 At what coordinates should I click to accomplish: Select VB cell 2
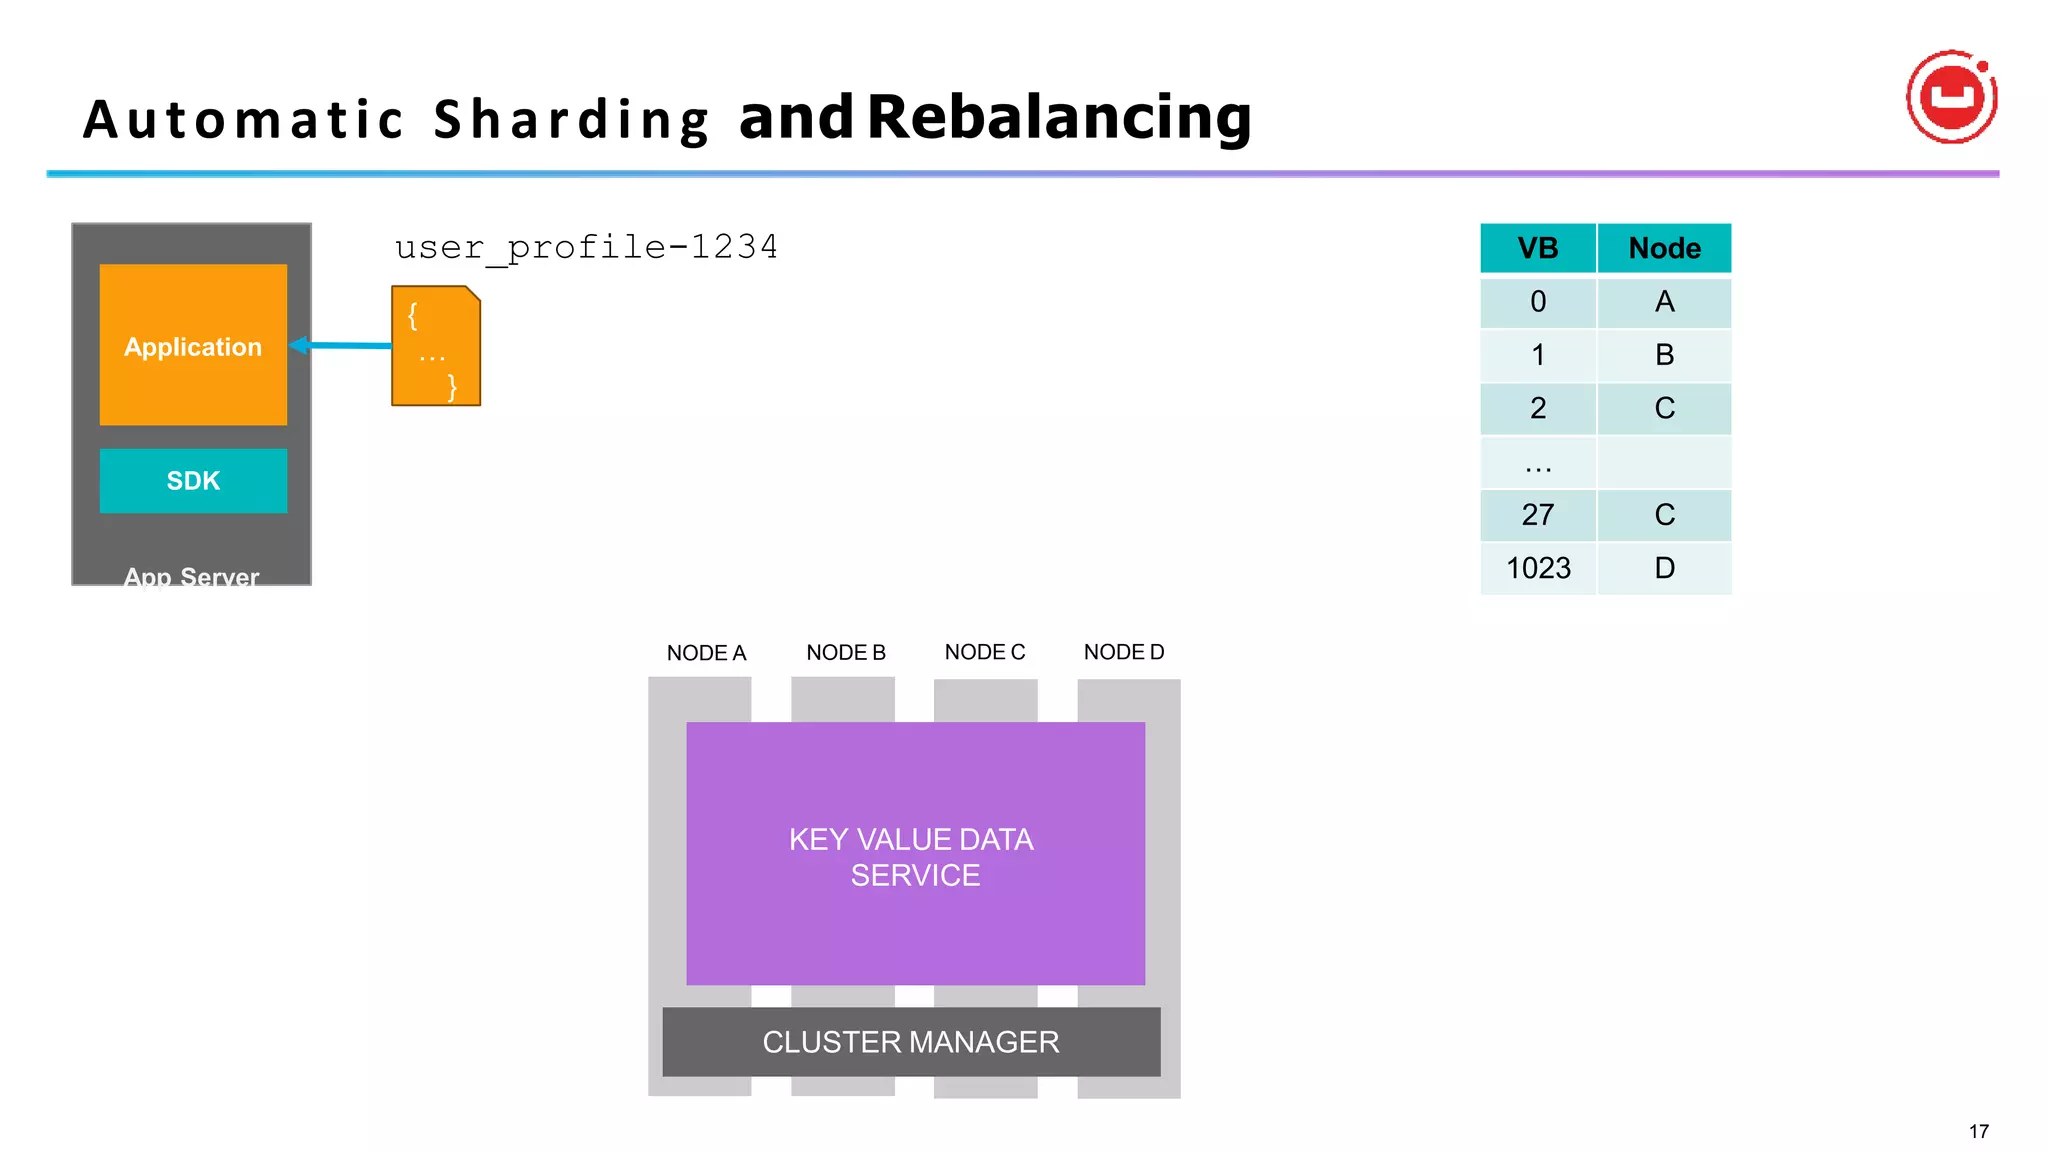[x=1538, y=408]
